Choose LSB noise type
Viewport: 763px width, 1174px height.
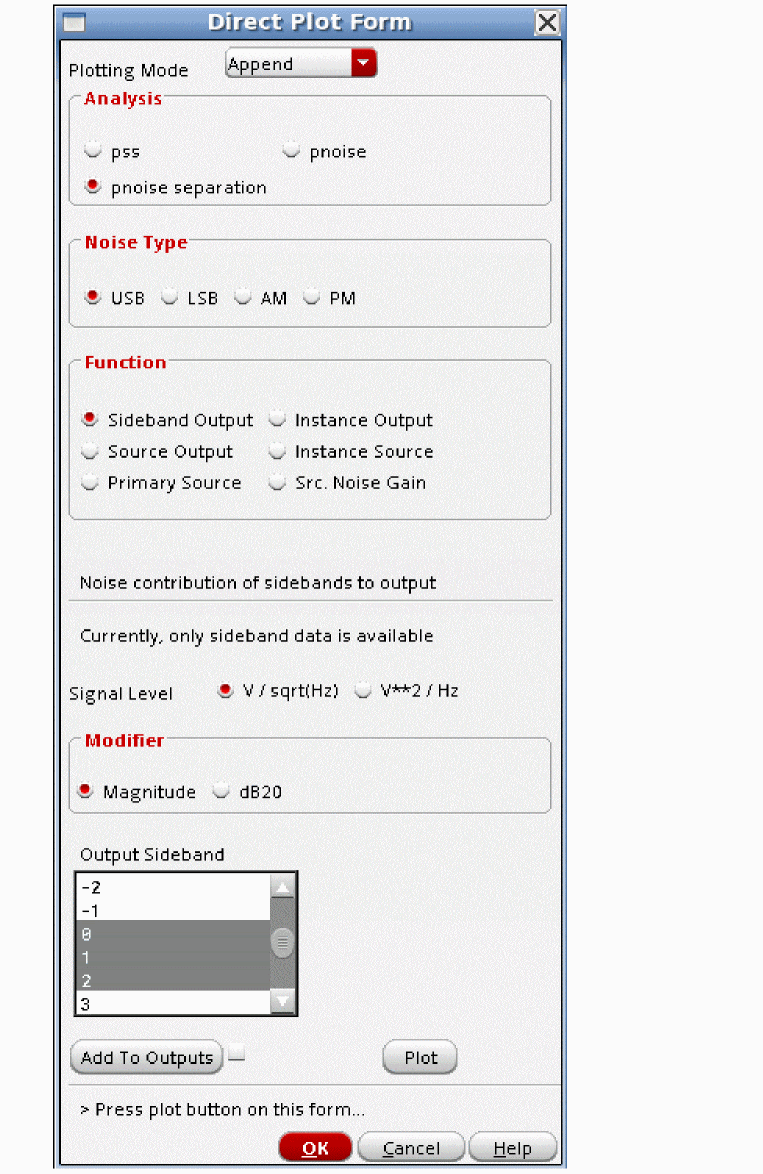tap(170, 296)
